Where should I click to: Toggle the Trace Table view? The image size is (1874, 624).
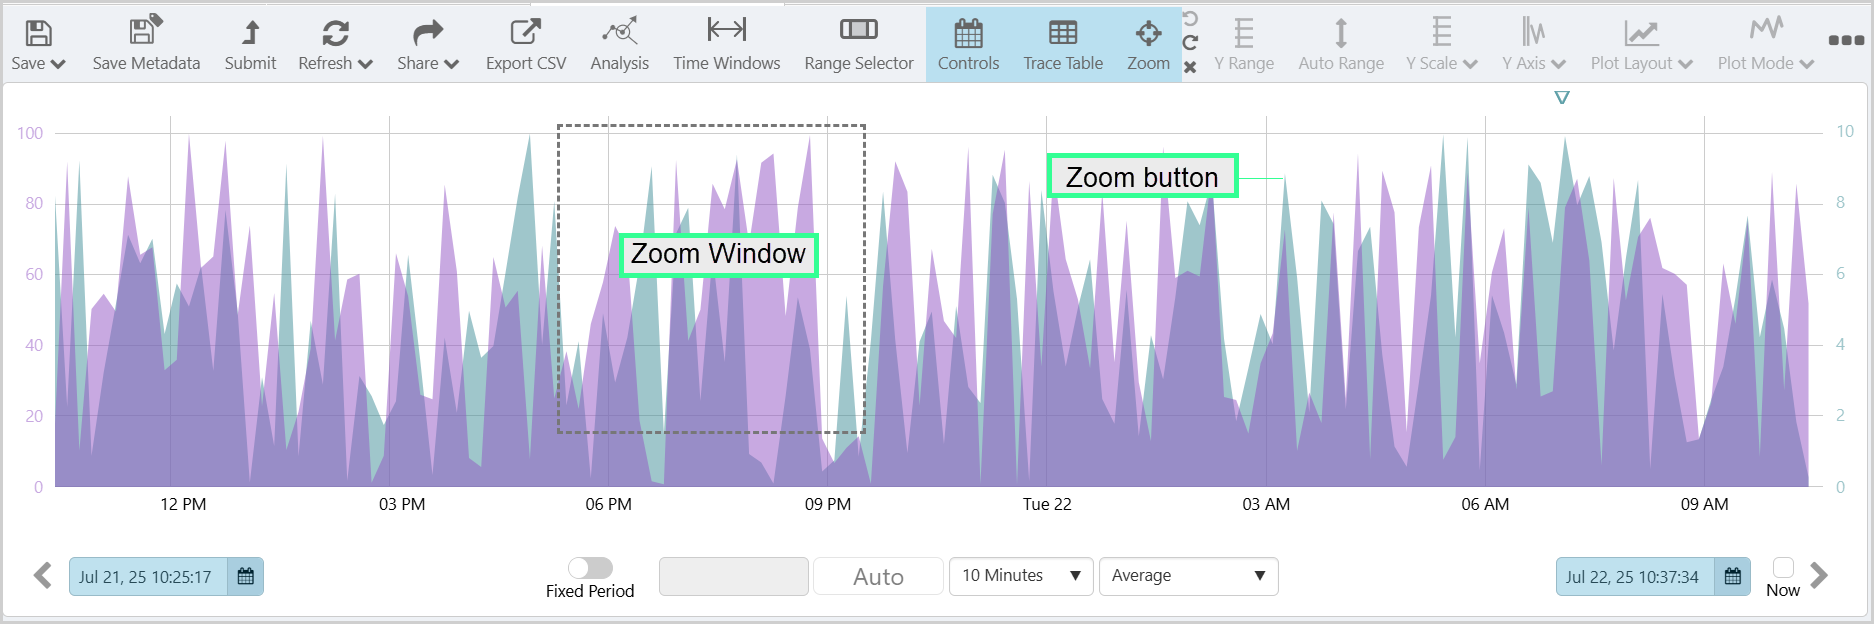click(1063, 46)
